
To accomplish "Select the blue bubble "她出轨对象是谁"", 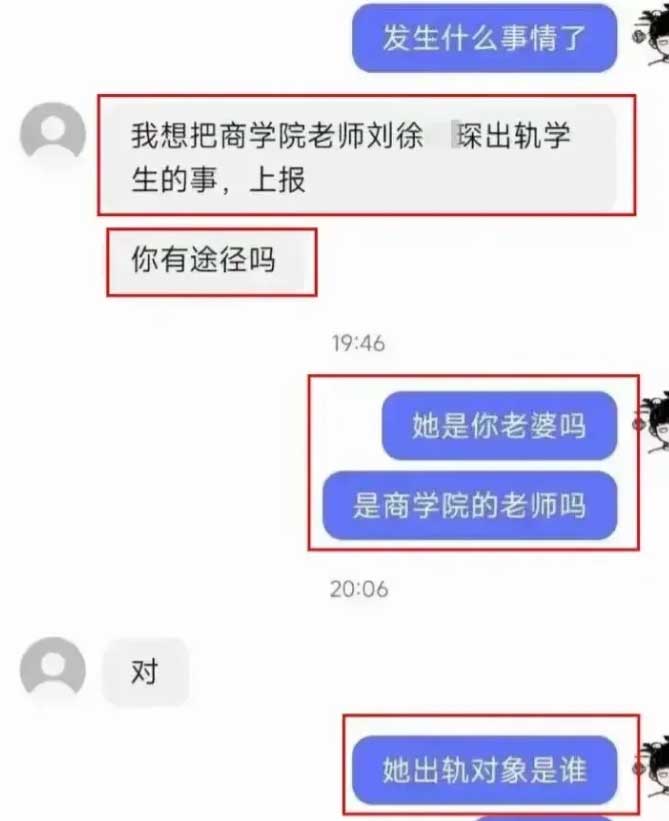I will (484, 770).
